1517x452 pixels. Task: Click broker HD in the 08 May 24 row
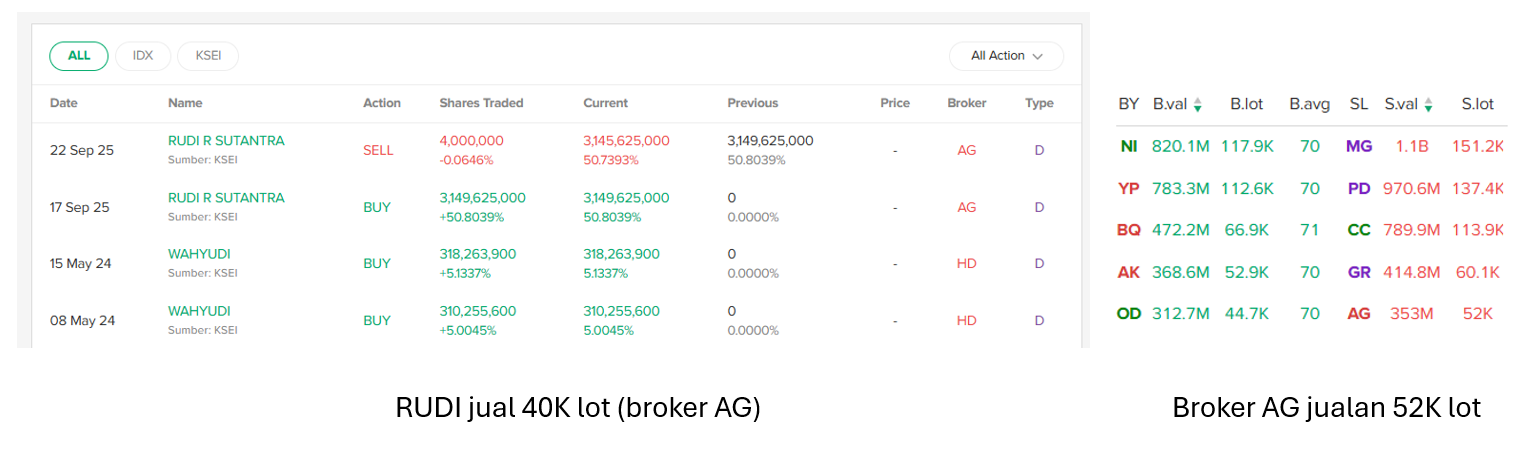pyautogui.click(x=966, y=321)
